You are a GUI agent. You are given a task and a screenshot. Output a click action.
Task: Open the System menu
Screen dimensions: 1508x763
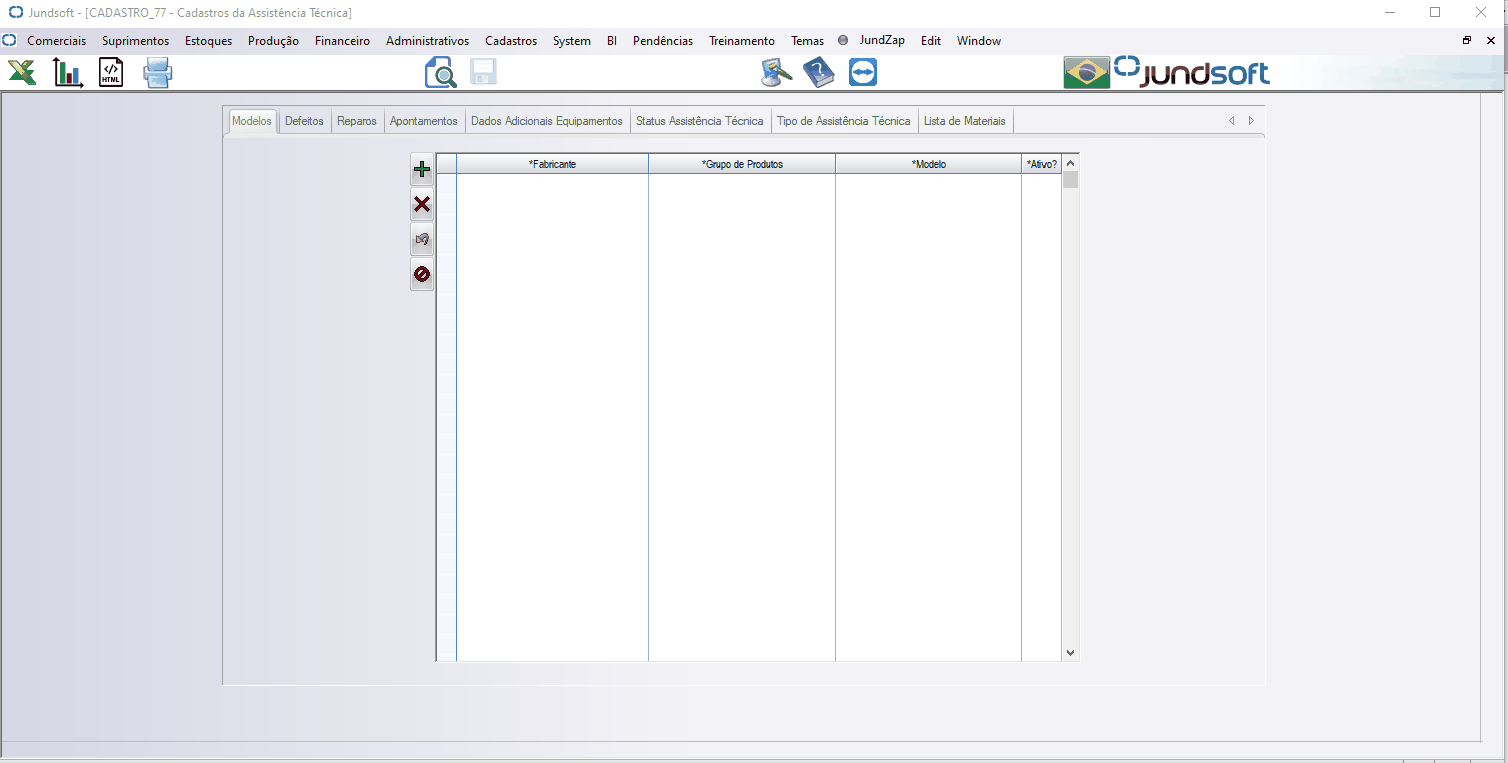click(x=571, y=41)
